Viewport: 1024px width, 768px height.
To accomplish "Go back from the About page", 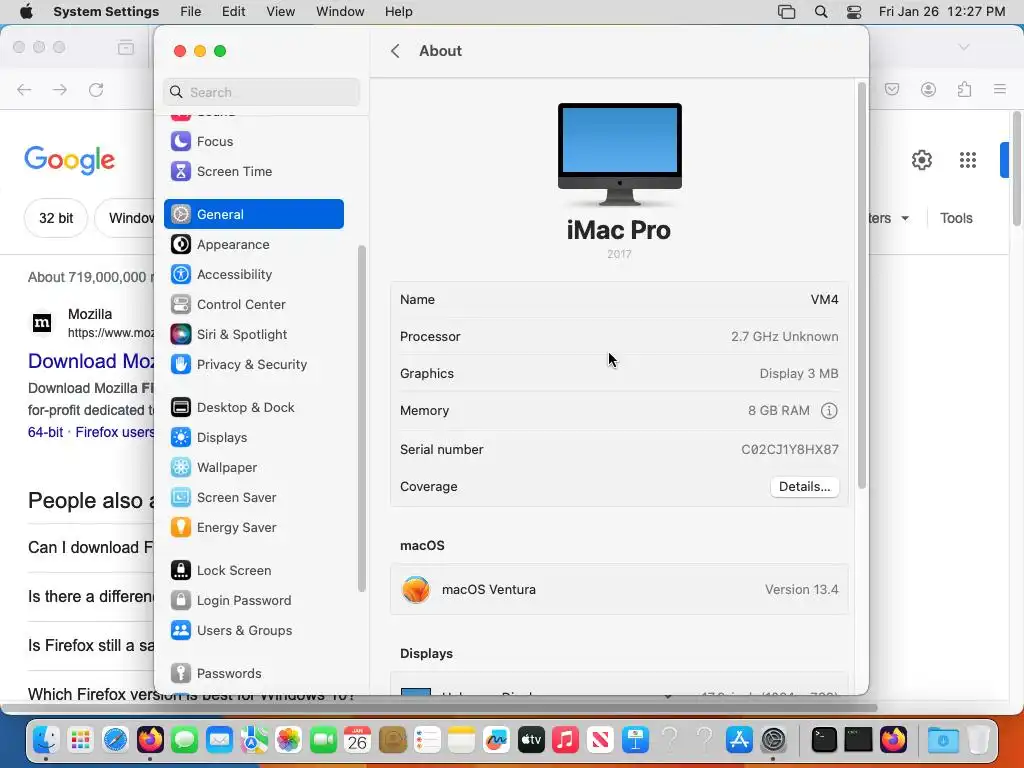I will 395,51.
